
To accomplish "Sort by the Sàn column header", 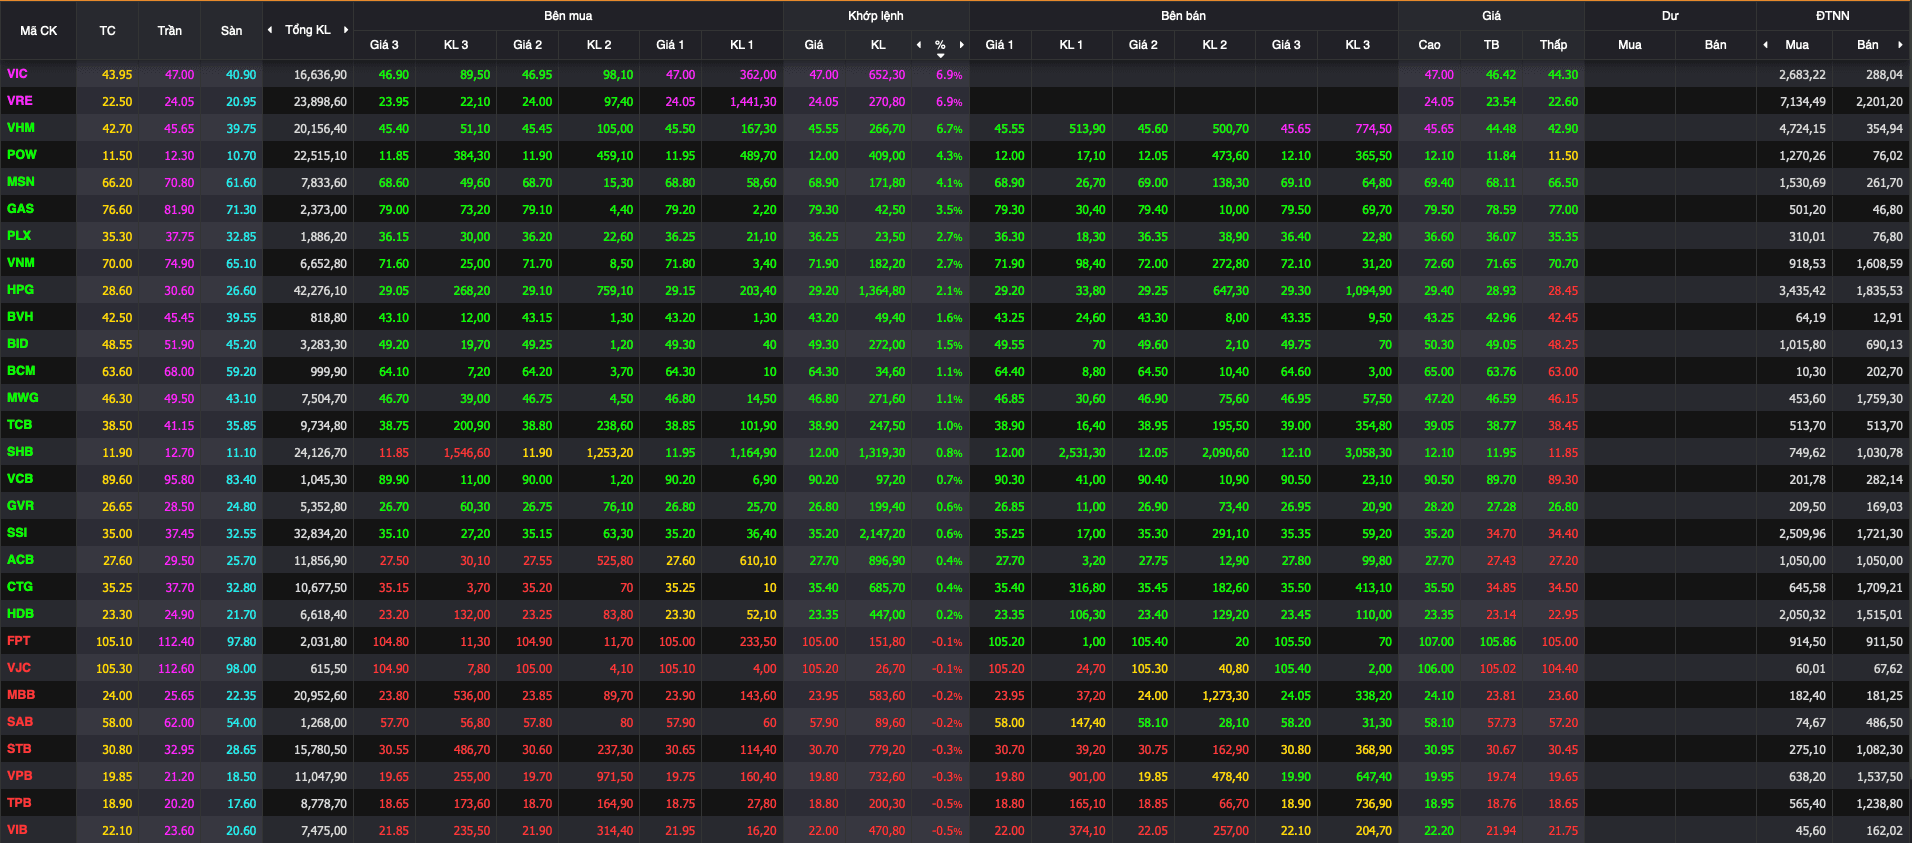I will 231,31.
